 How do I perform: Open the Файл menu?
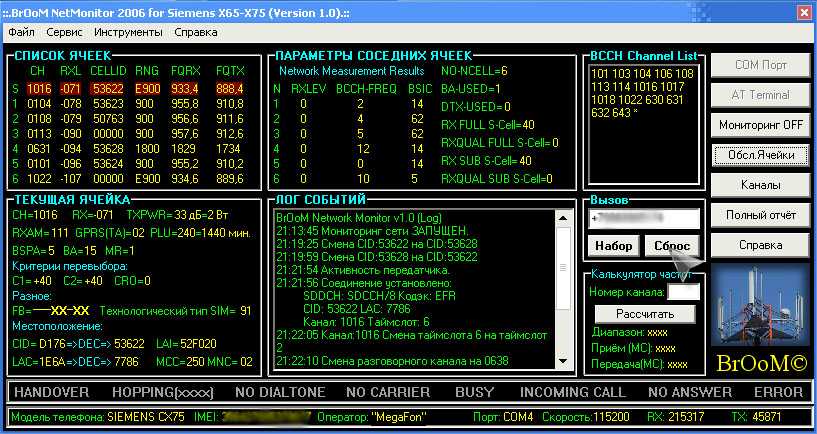click(21, 32)
